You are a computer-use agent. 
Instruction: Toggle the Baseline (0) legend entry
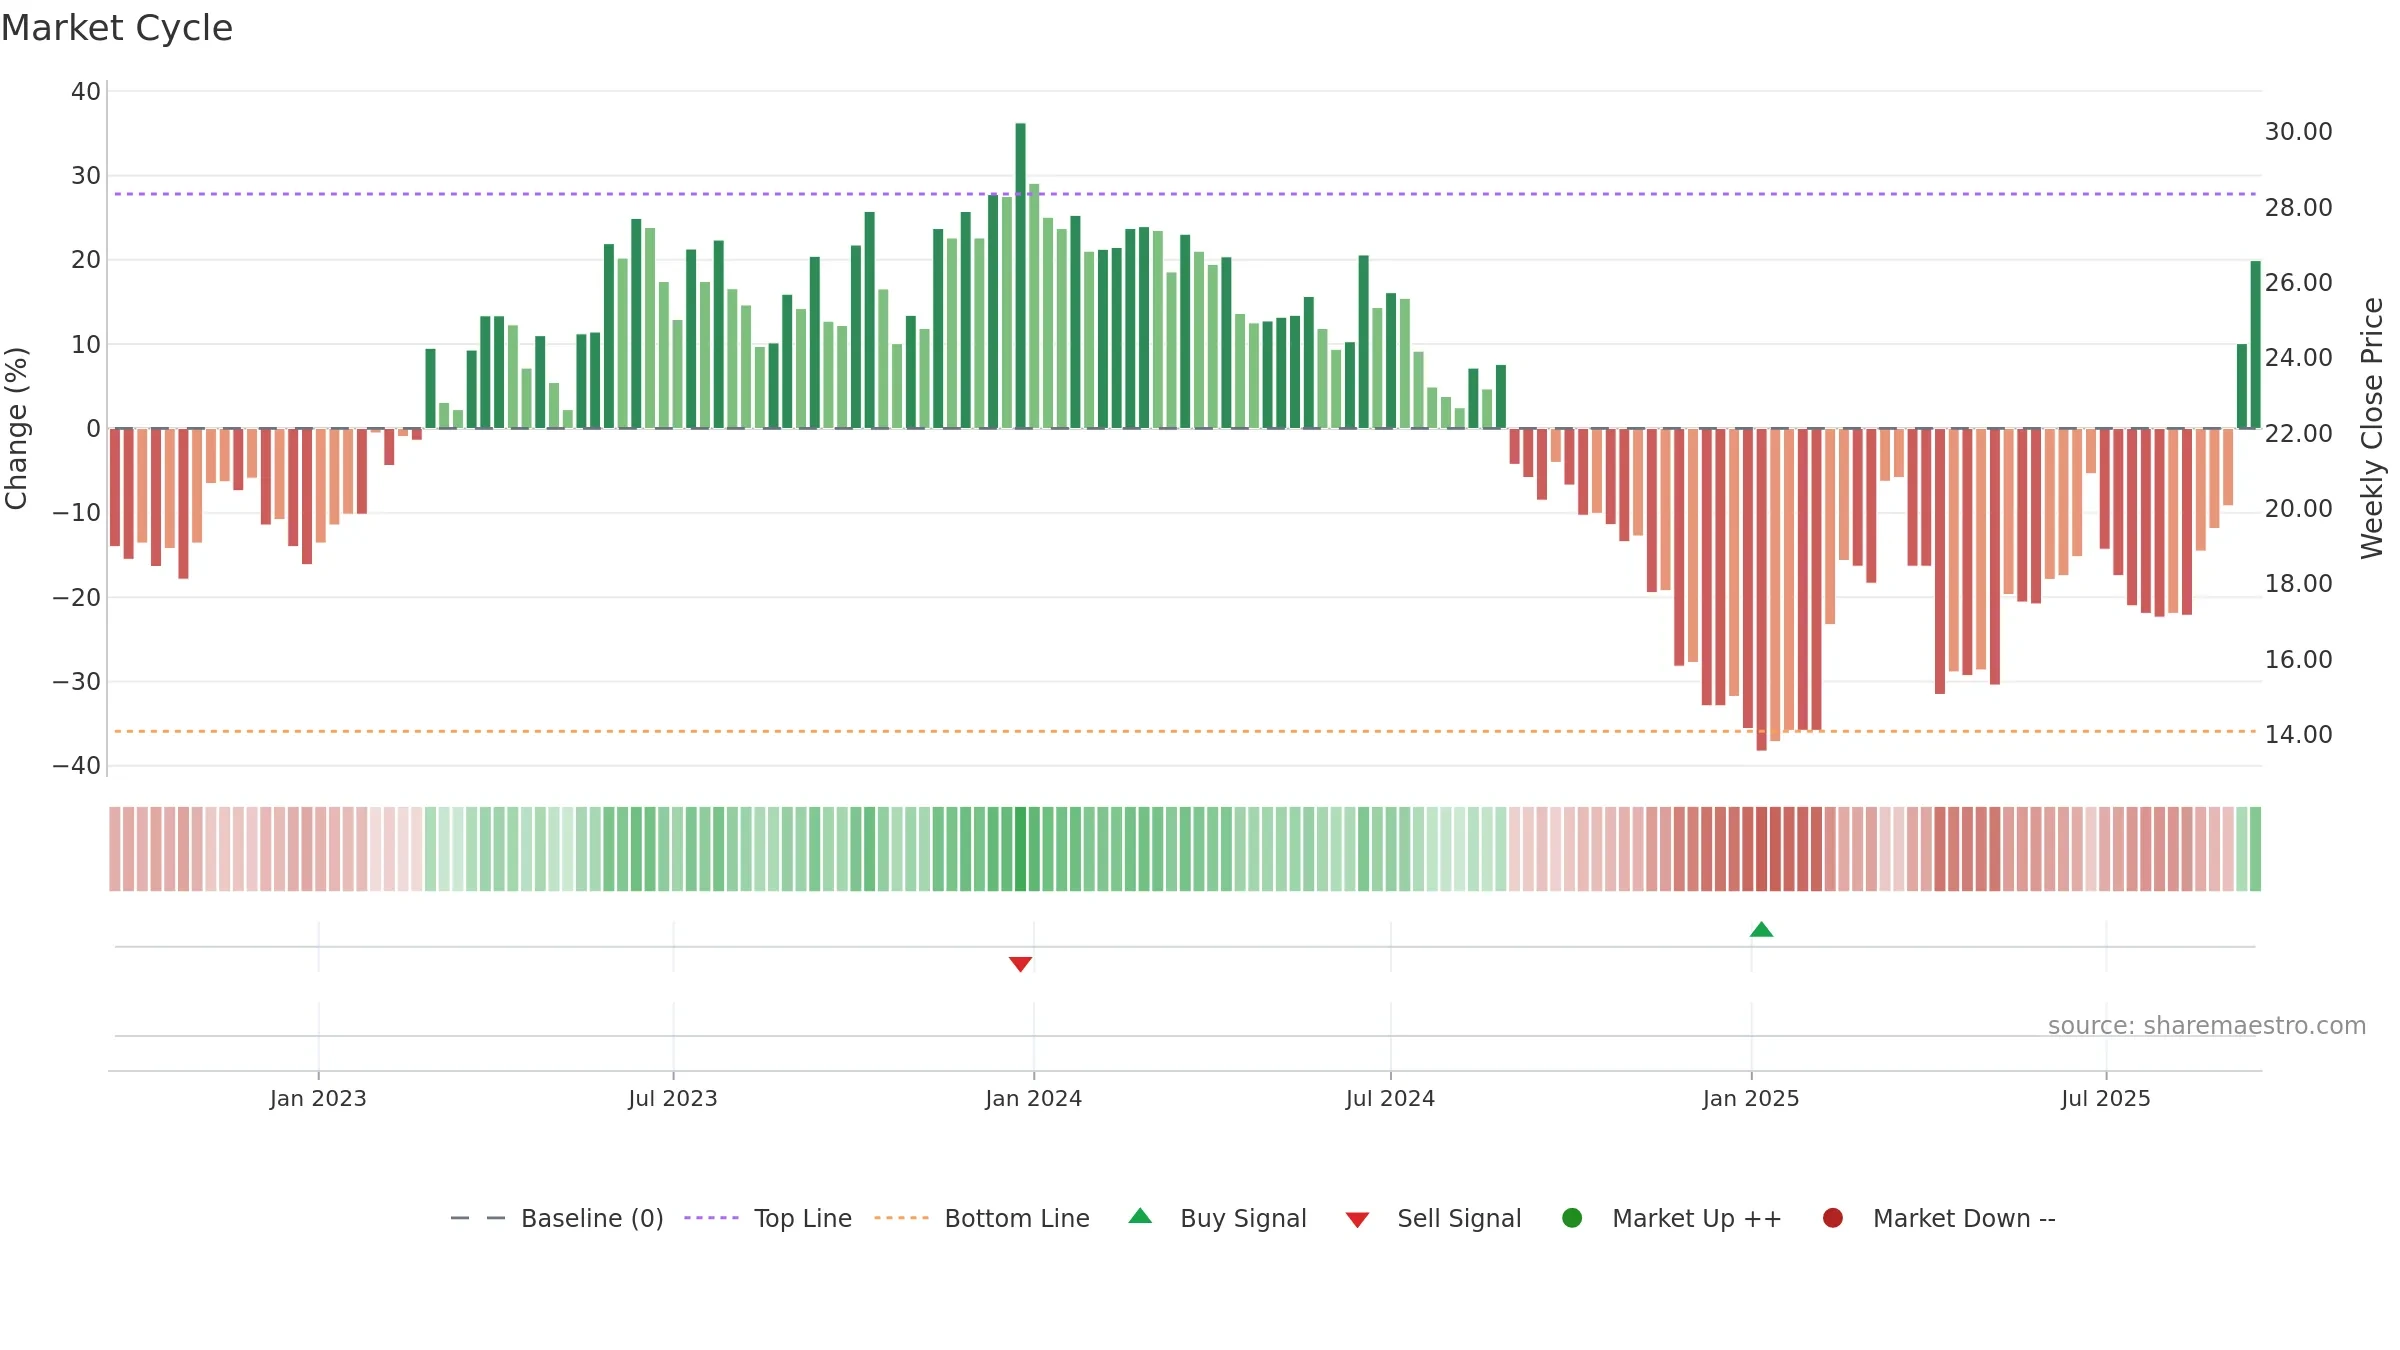pos(557,1218)
